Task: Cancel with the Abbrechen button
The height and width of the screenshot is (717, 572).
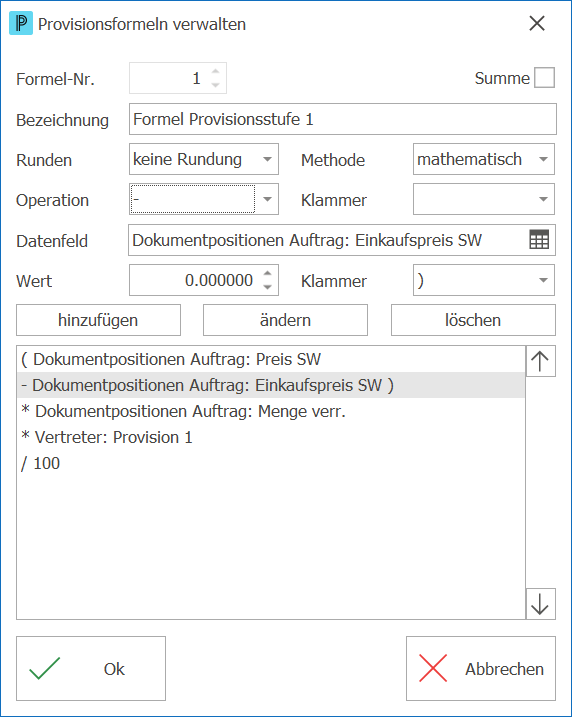Action: [481, 669]
